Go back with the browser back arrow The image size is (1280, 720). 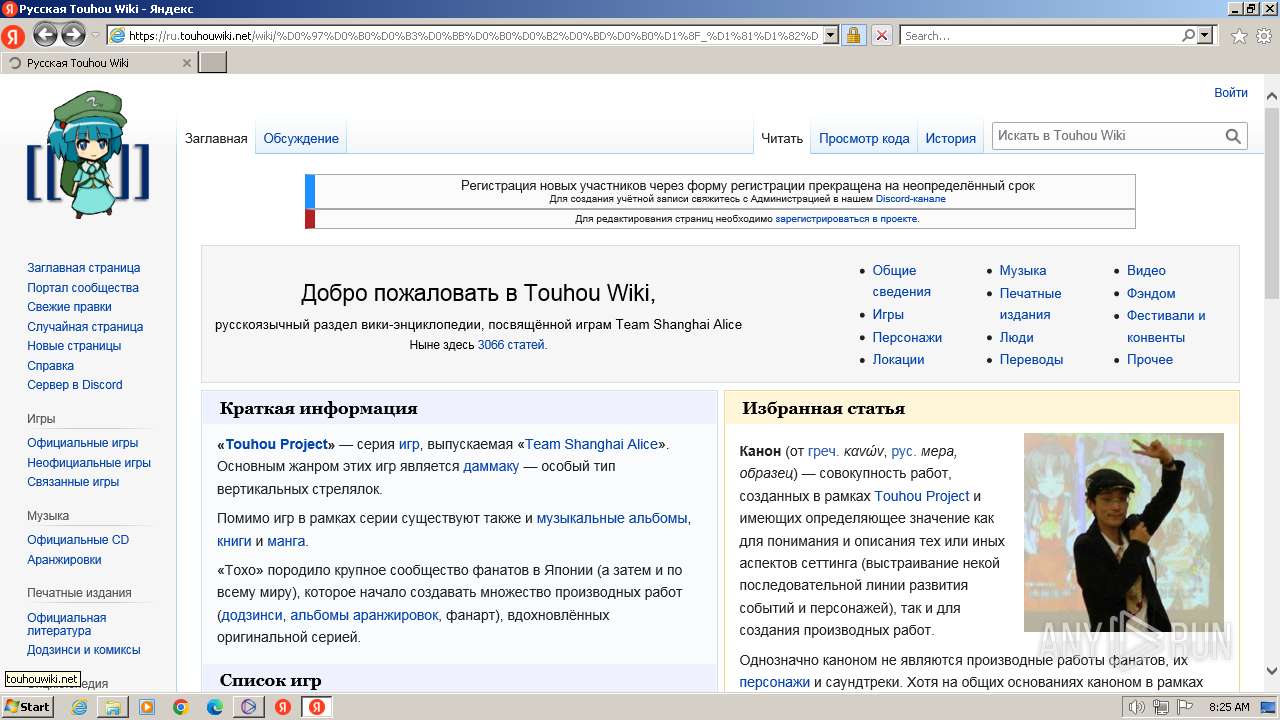pyautogui.click(x=45, y=35)
